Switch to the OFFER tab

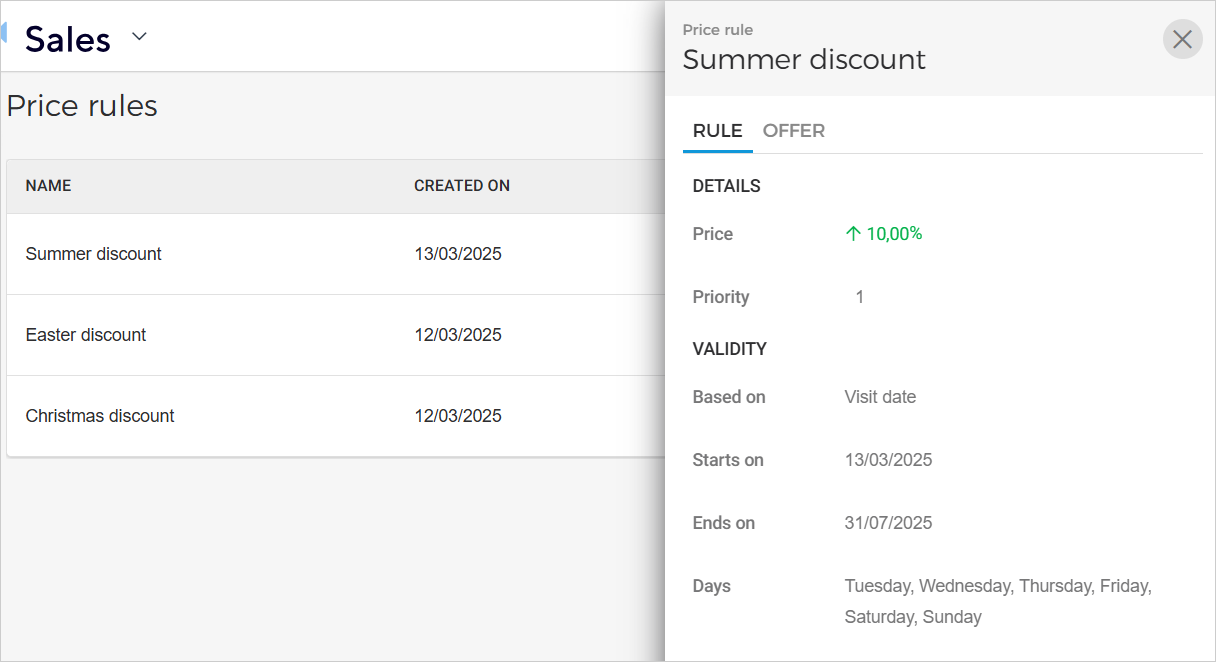click(793, 131)
